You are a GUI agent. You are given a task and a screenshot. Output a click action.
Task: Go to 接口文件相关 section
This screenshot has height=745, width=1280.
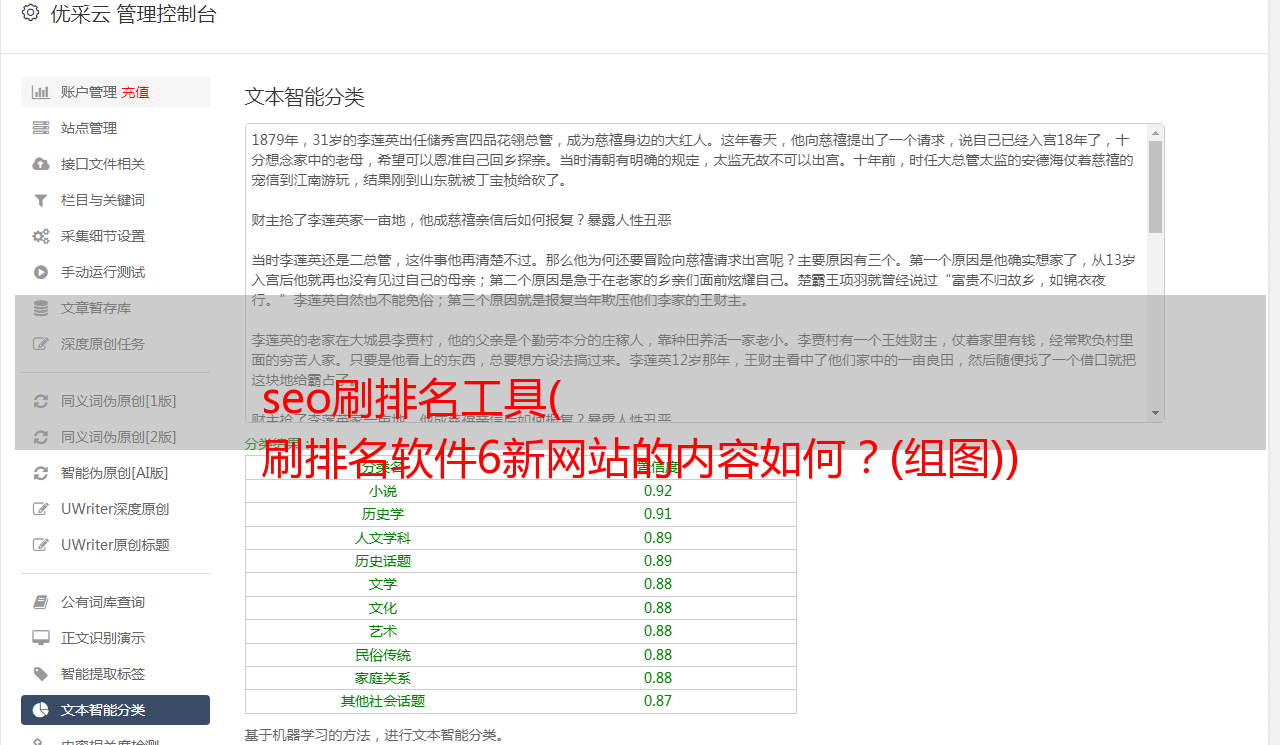pos(115,164)
